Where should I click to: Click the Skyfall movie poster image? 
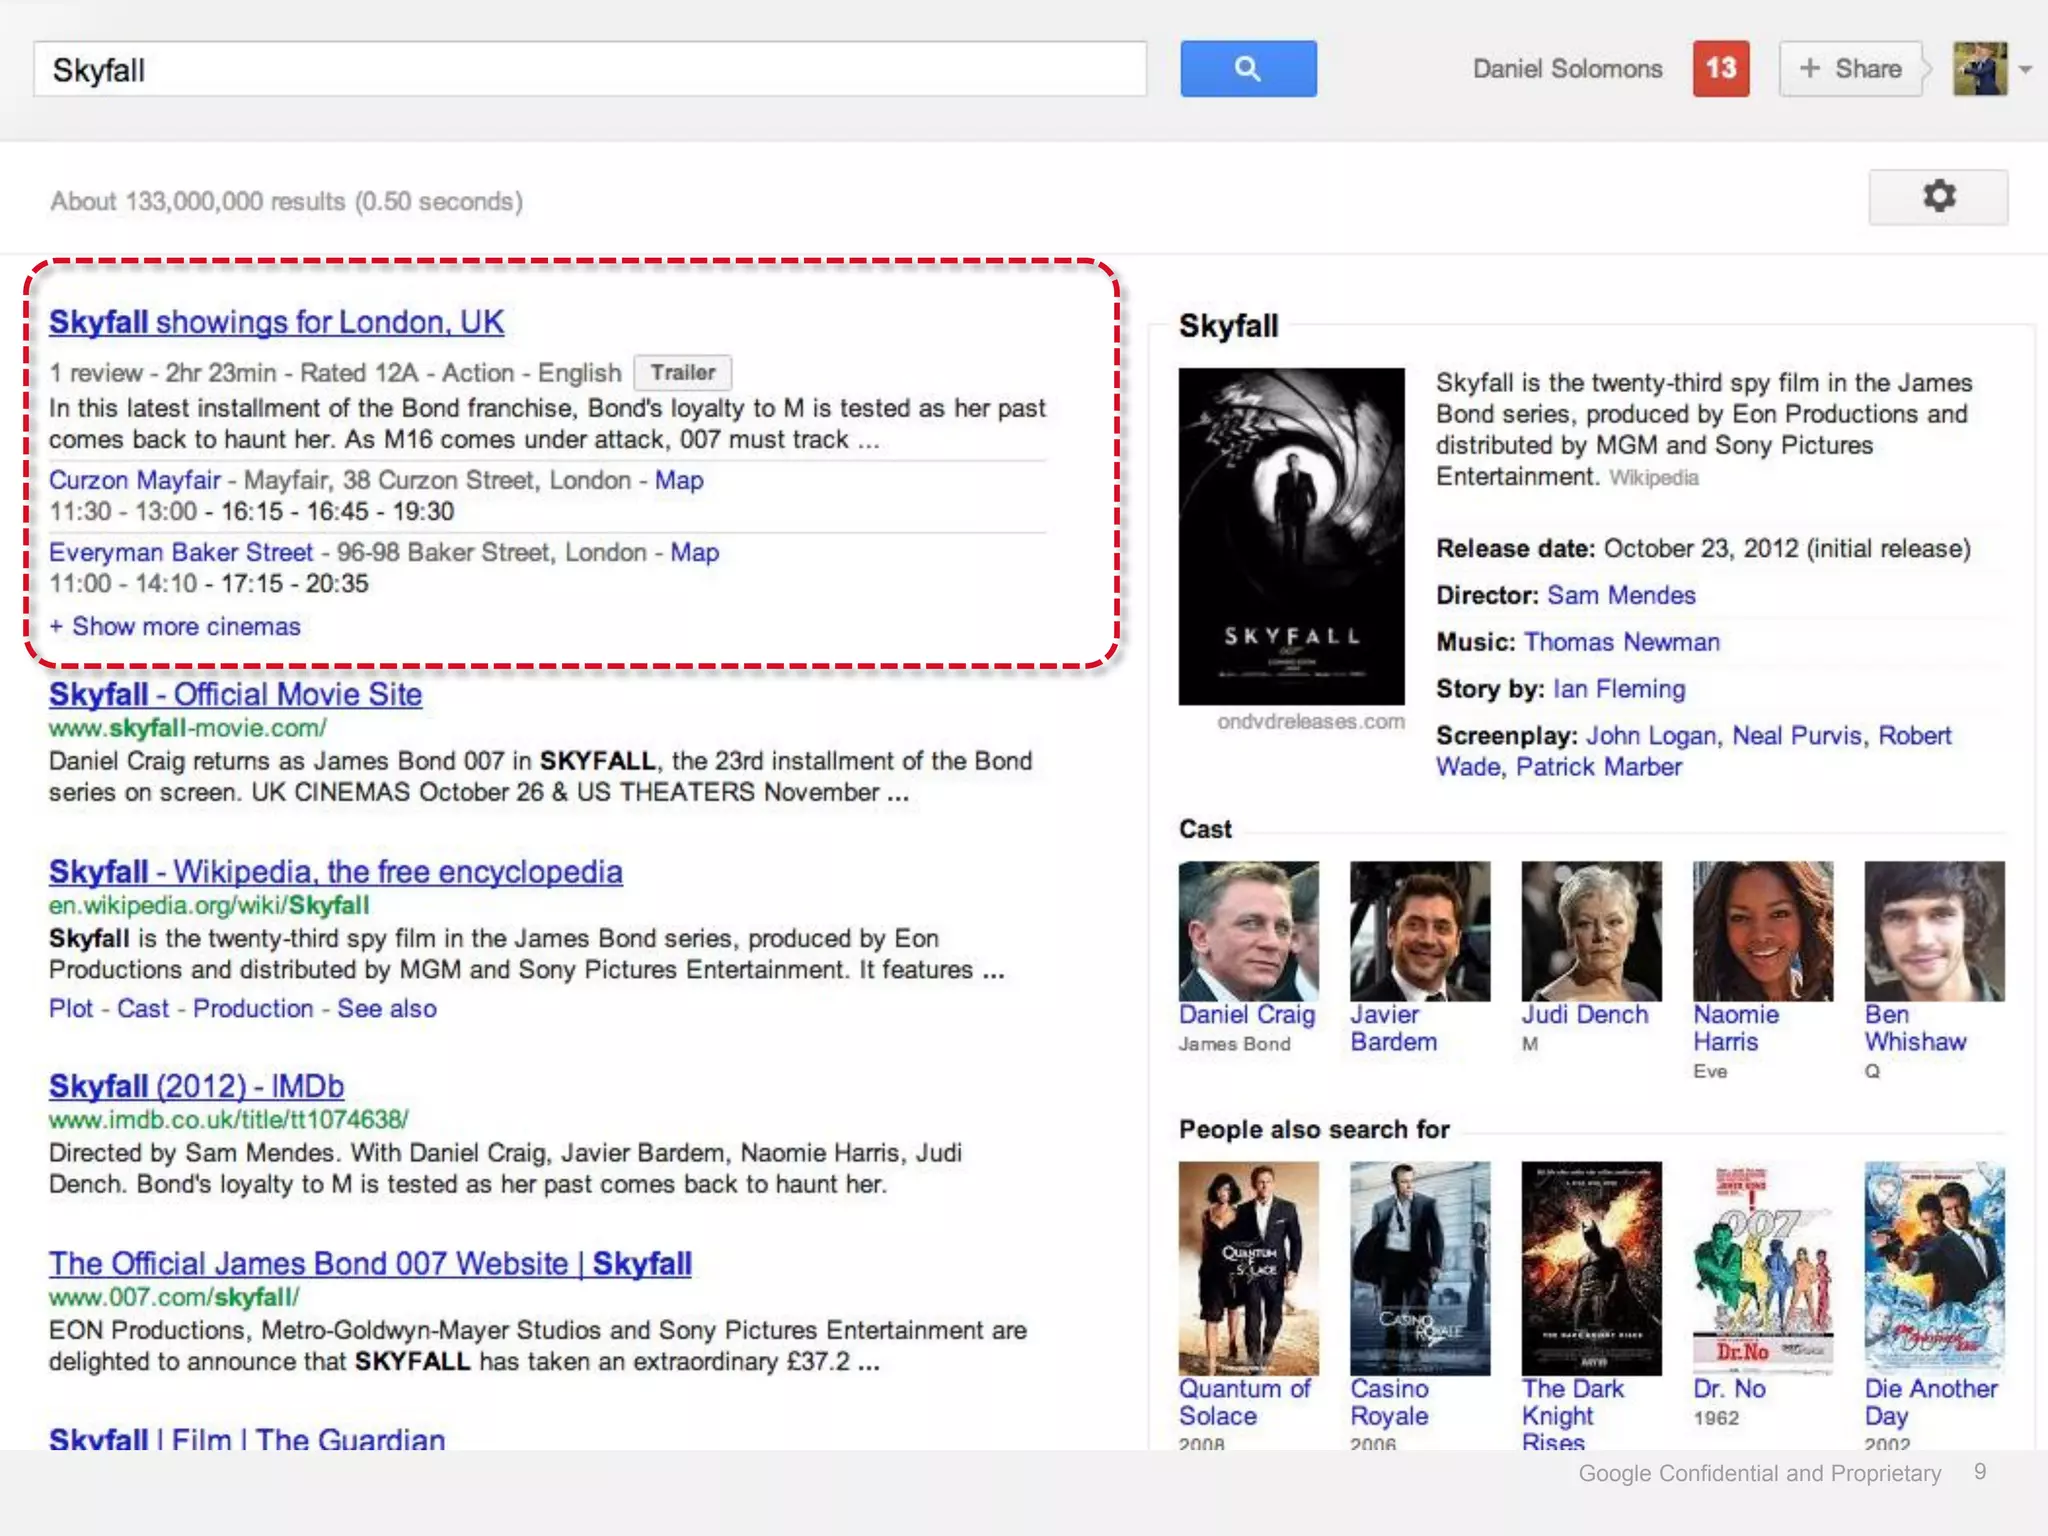(x=1291, y=536)
